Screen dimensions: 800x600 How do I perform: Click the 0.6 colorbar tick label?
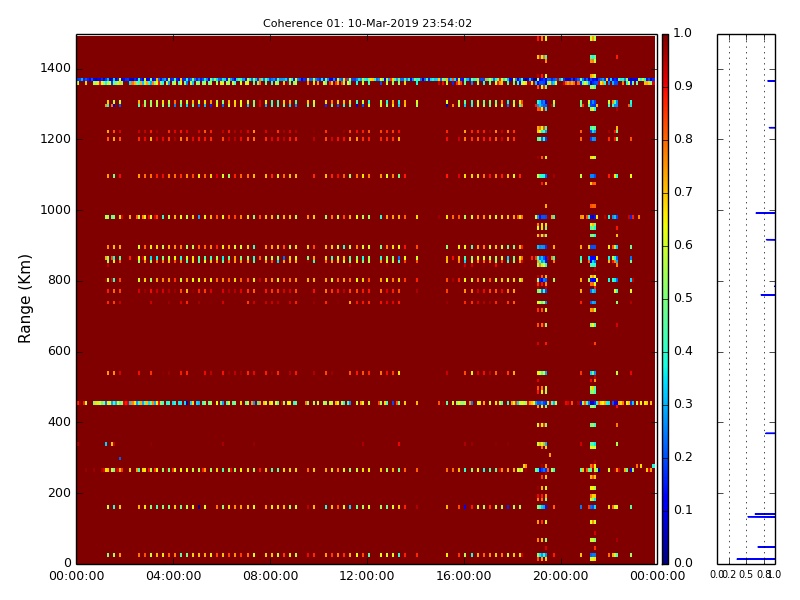pyautogui.click(x=683, y=245)
